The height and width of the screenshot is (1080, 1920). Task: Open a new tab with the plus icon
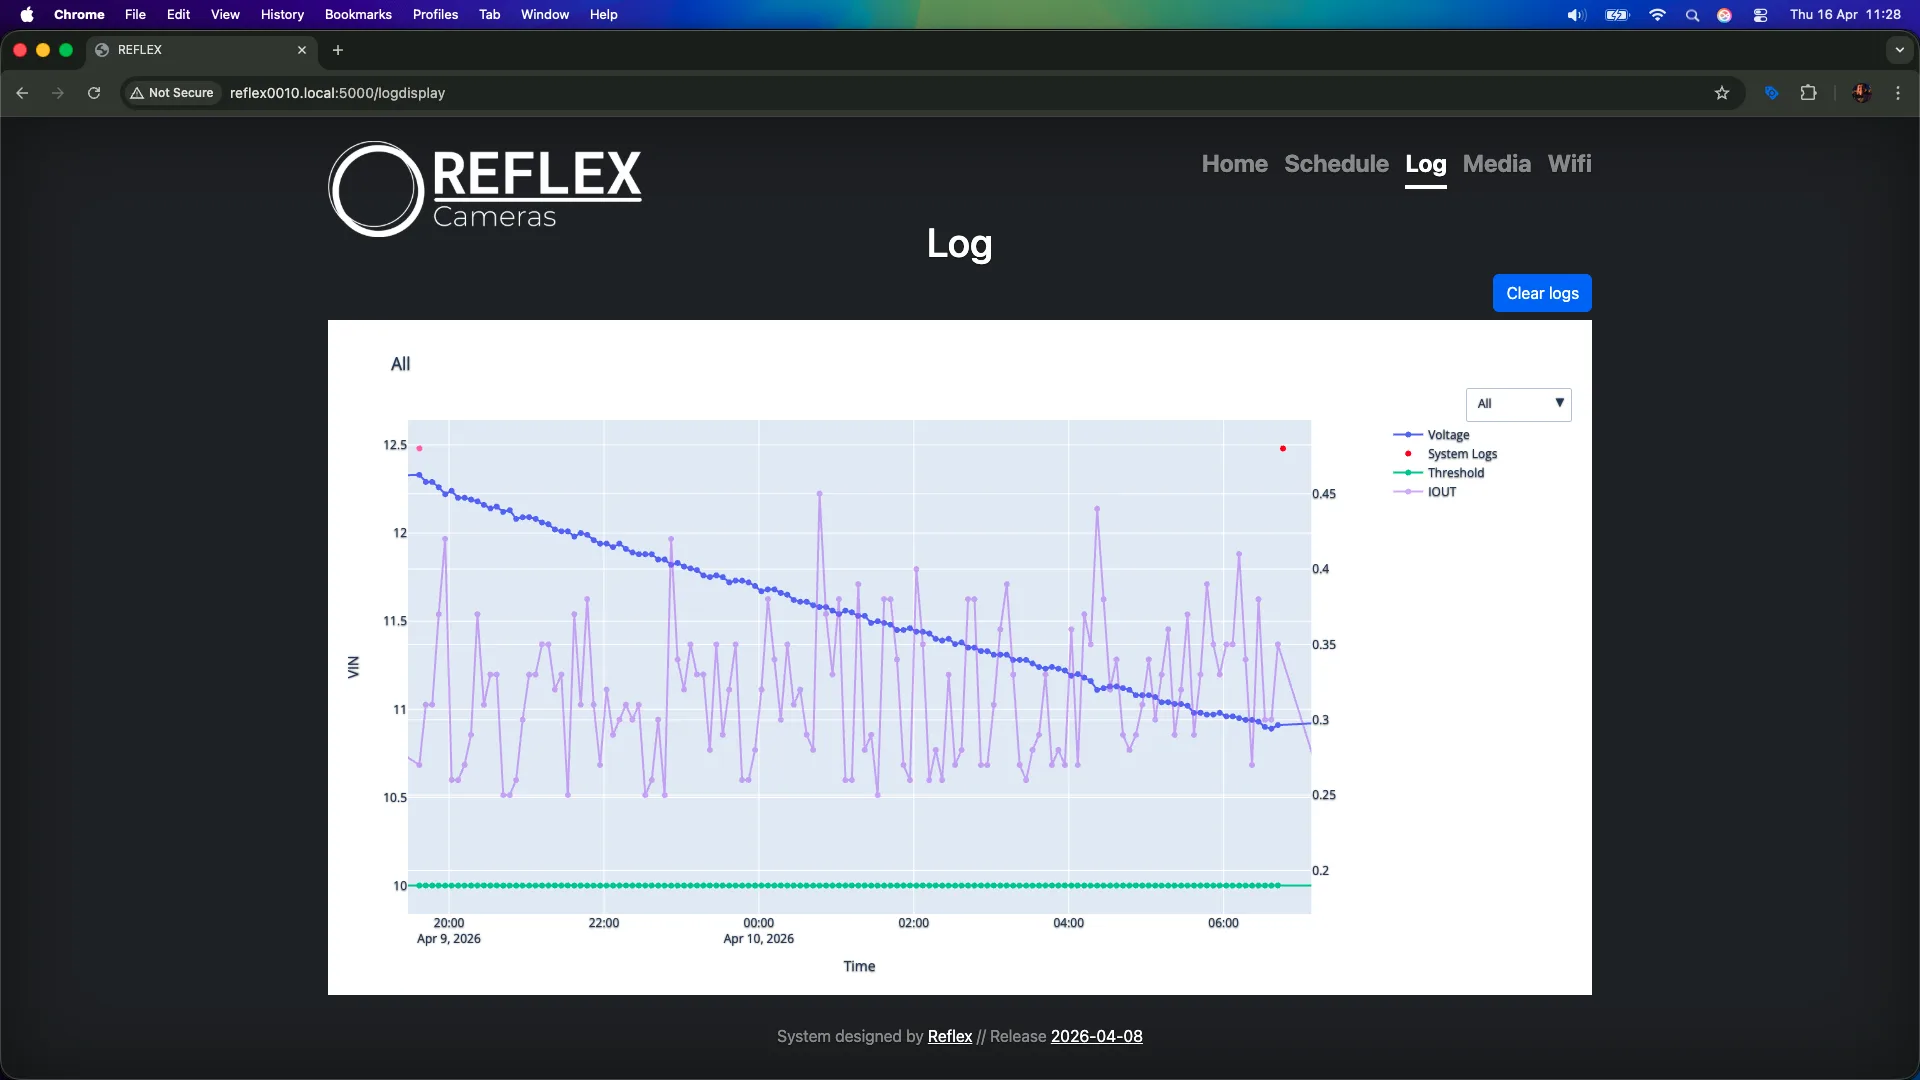(338, 50)
